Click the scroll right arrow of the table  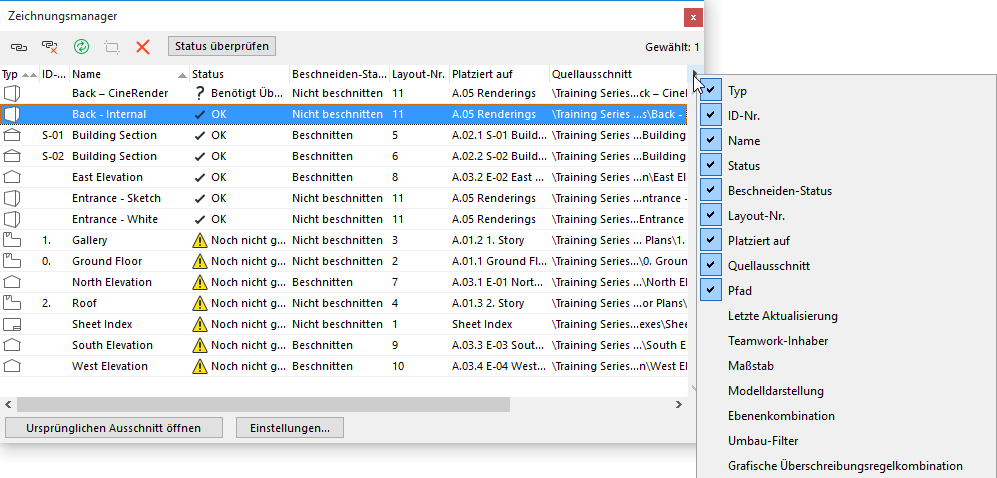tap(679, 404)
